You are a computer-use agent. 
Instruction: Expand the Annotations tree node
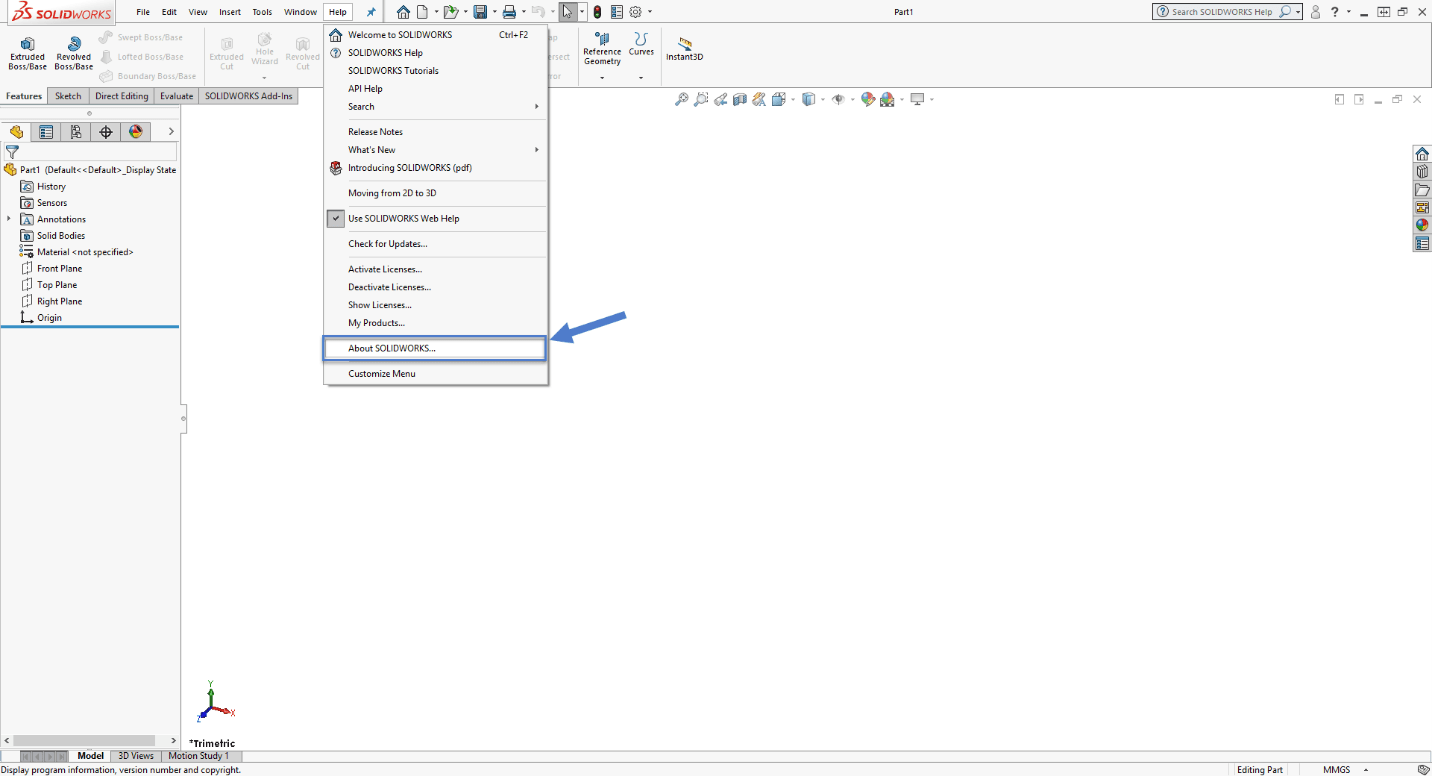(9, 219)
